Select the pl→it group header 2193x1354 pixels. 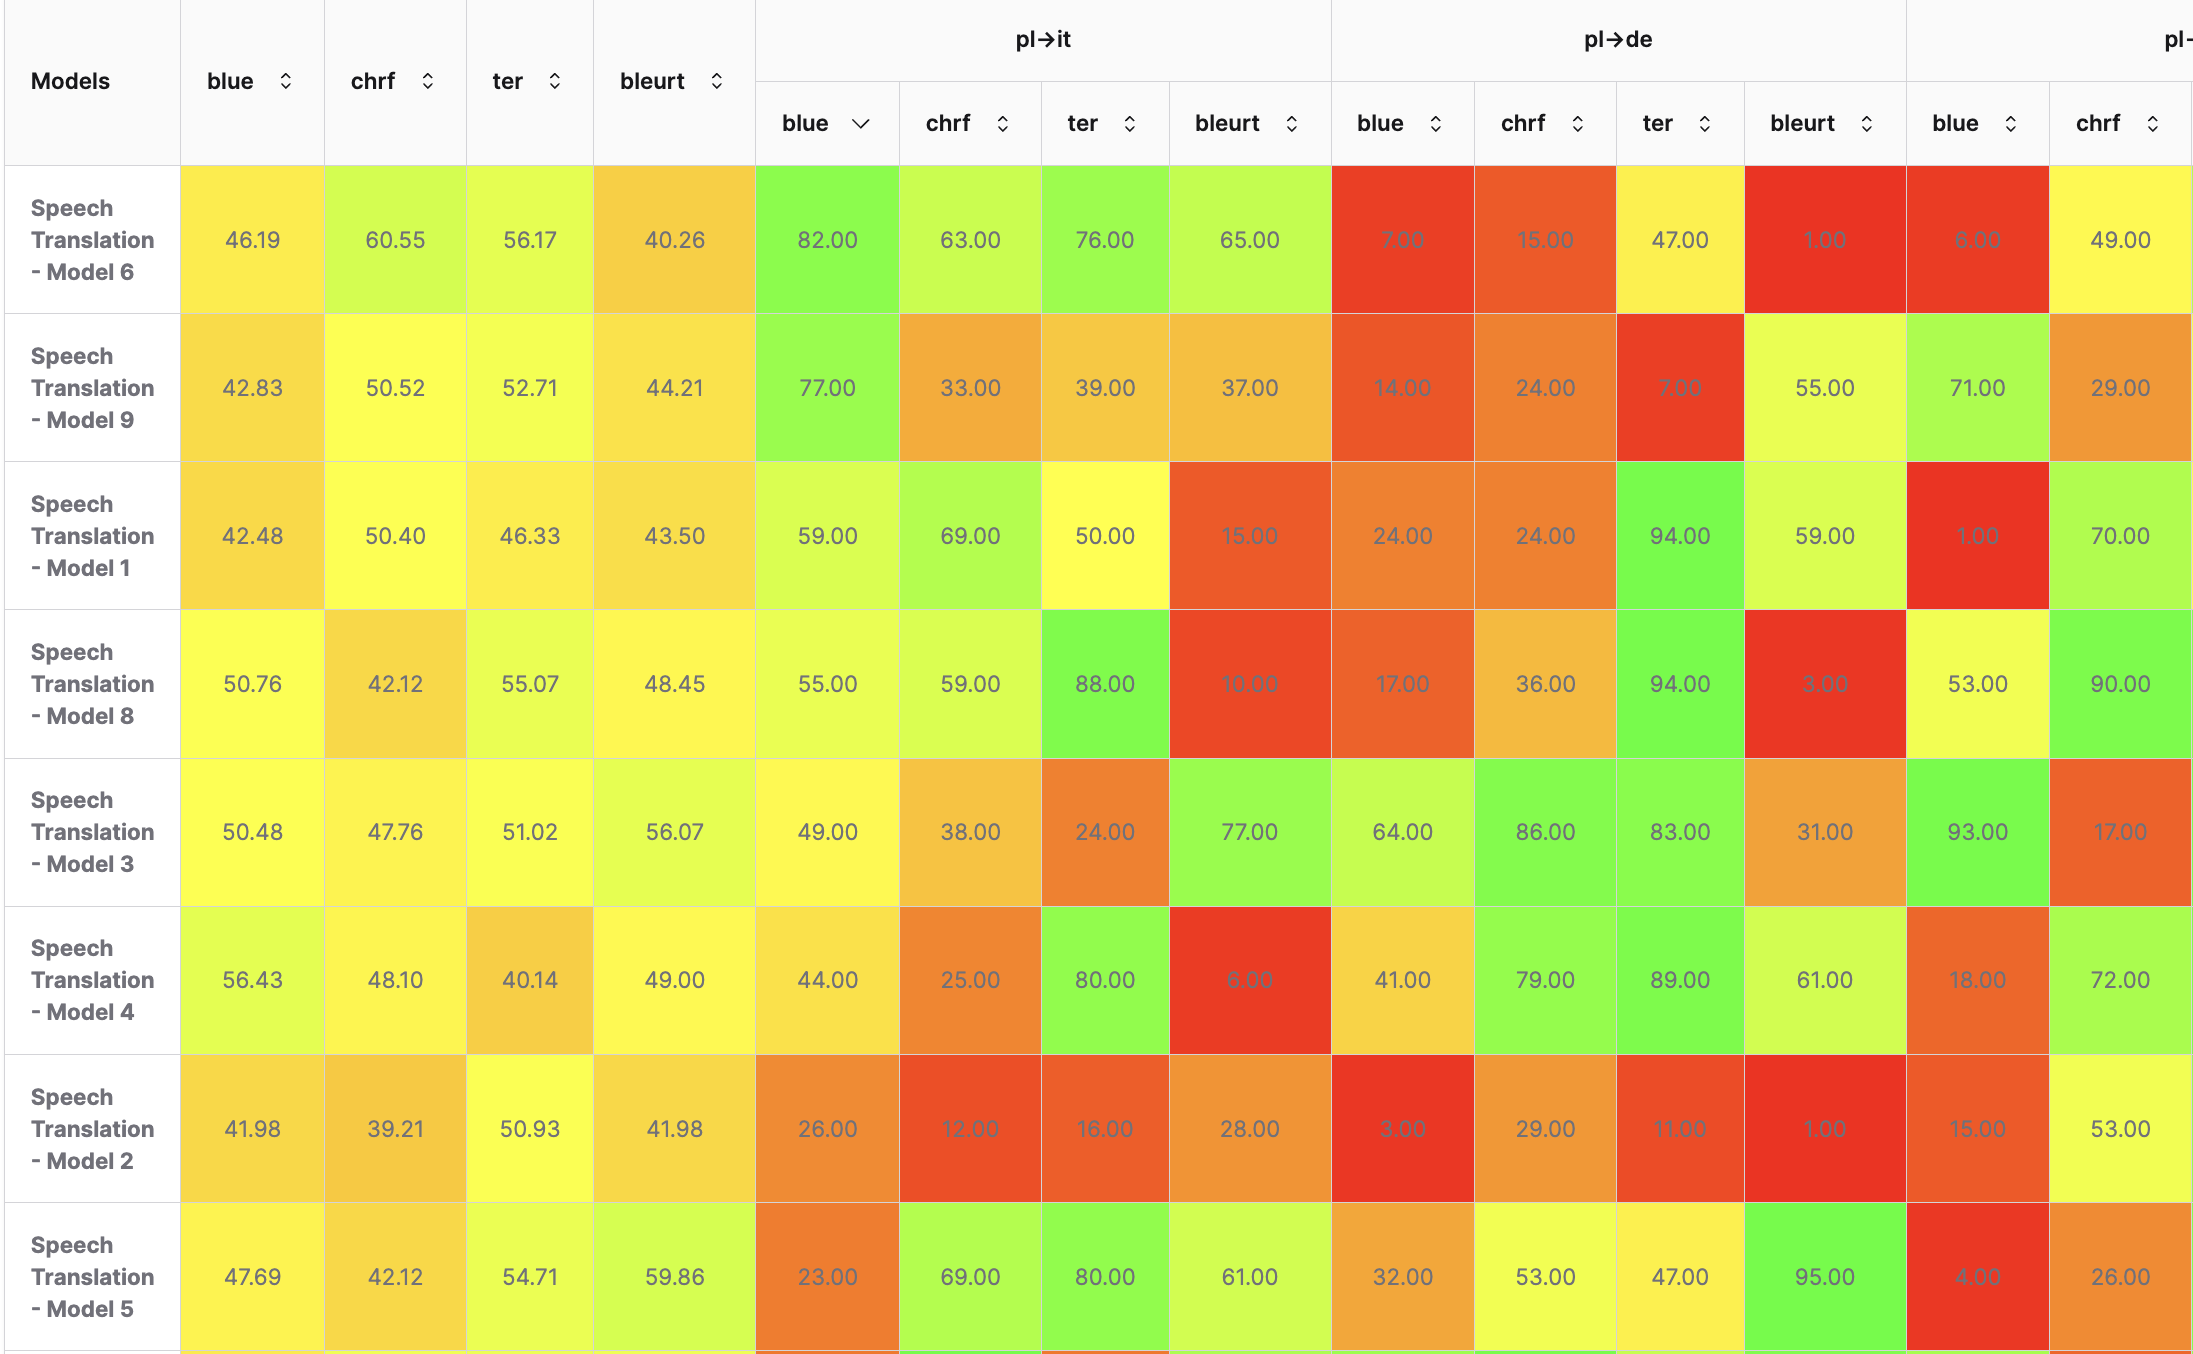[1043, 40]
